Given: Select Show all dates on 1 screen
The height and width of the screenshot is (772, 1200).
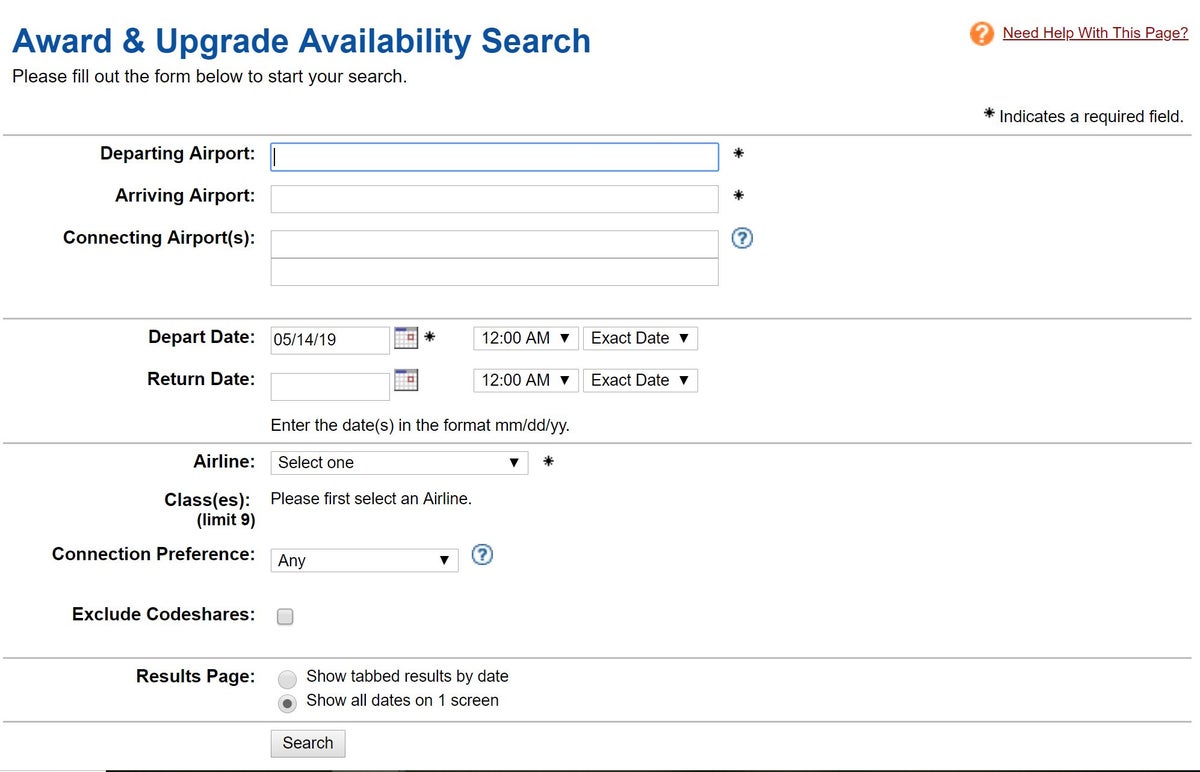Looking at the screenshot, I should coord(287,703).
